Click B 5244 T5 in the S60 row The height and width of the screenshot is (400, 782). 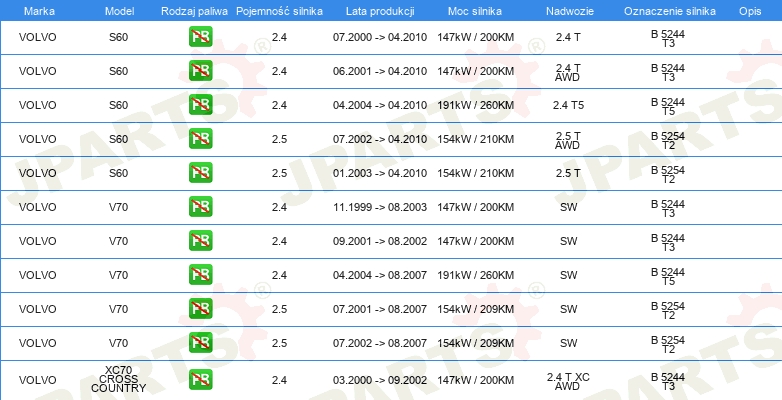coord(668,106)
